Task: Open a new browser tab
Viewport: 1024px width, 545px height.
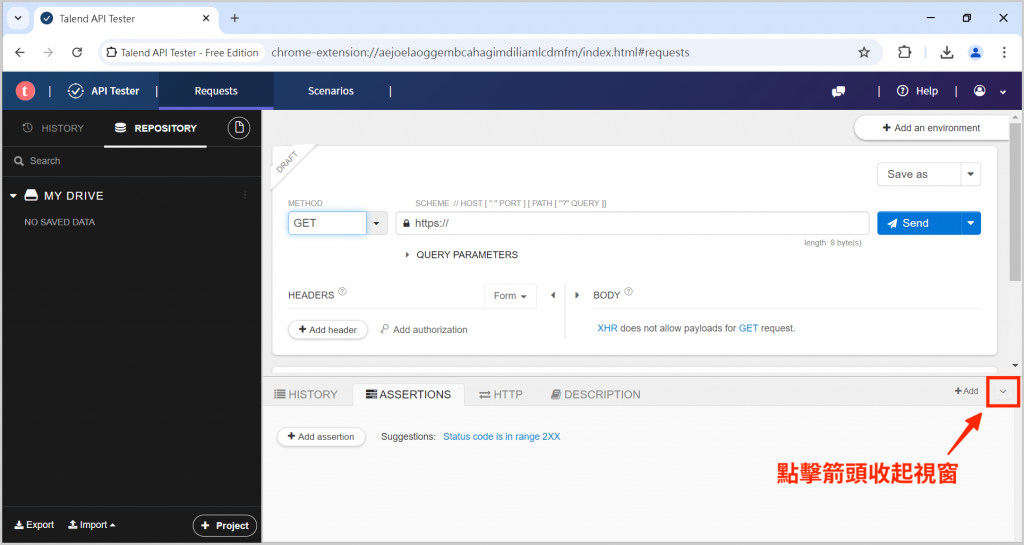Action: click(x=234, y=18)
